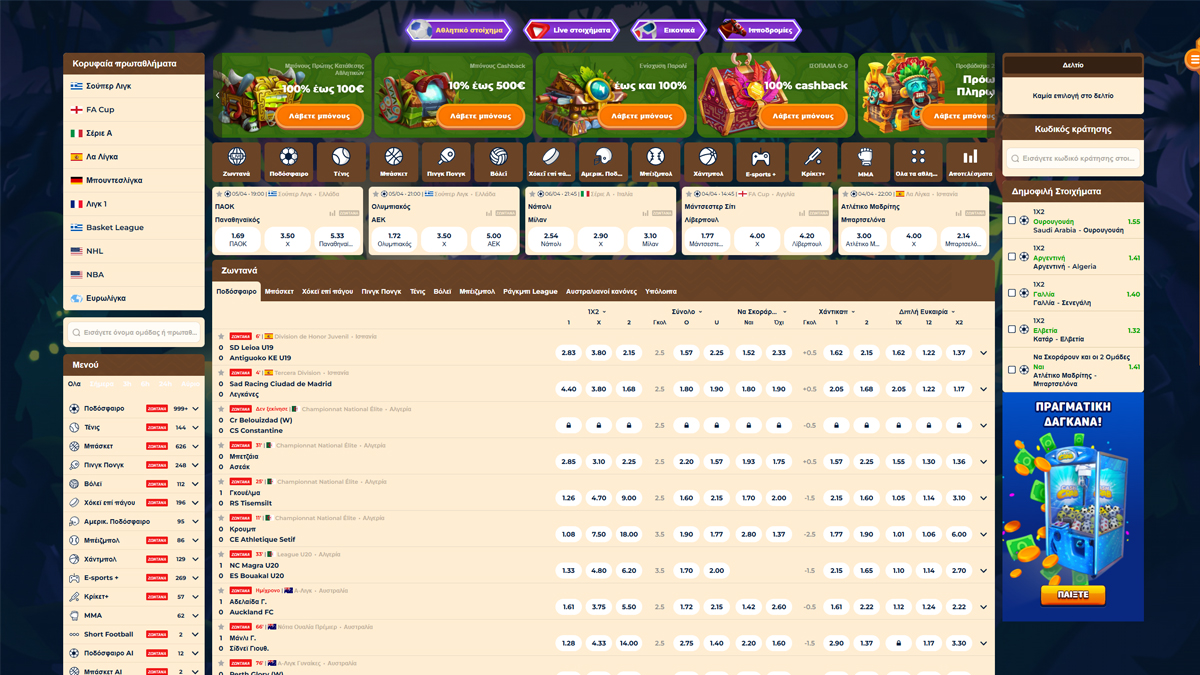Open the Πινγκ Πονγκ icon tile
This screenshot has width=1200, height=675.
[x=445, y=160]
